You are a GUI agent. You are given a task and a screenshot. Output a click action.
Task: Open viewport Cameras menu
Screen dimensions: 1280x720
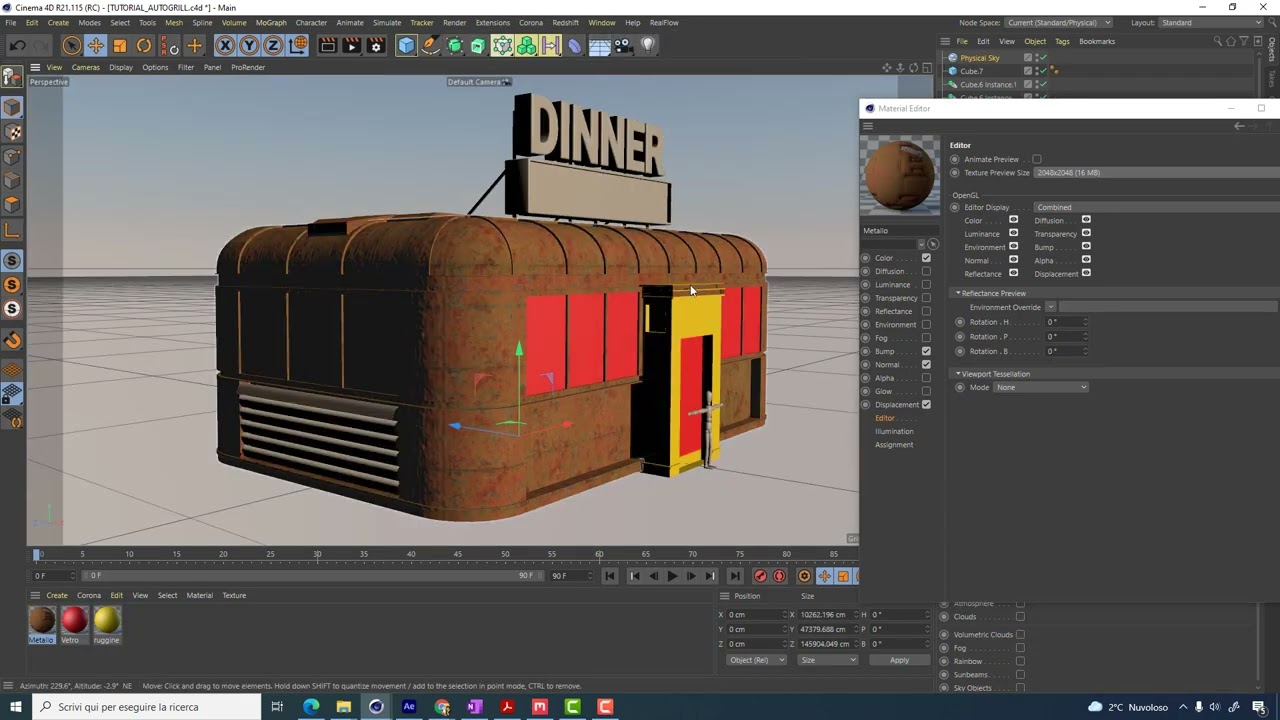(85, 67)
